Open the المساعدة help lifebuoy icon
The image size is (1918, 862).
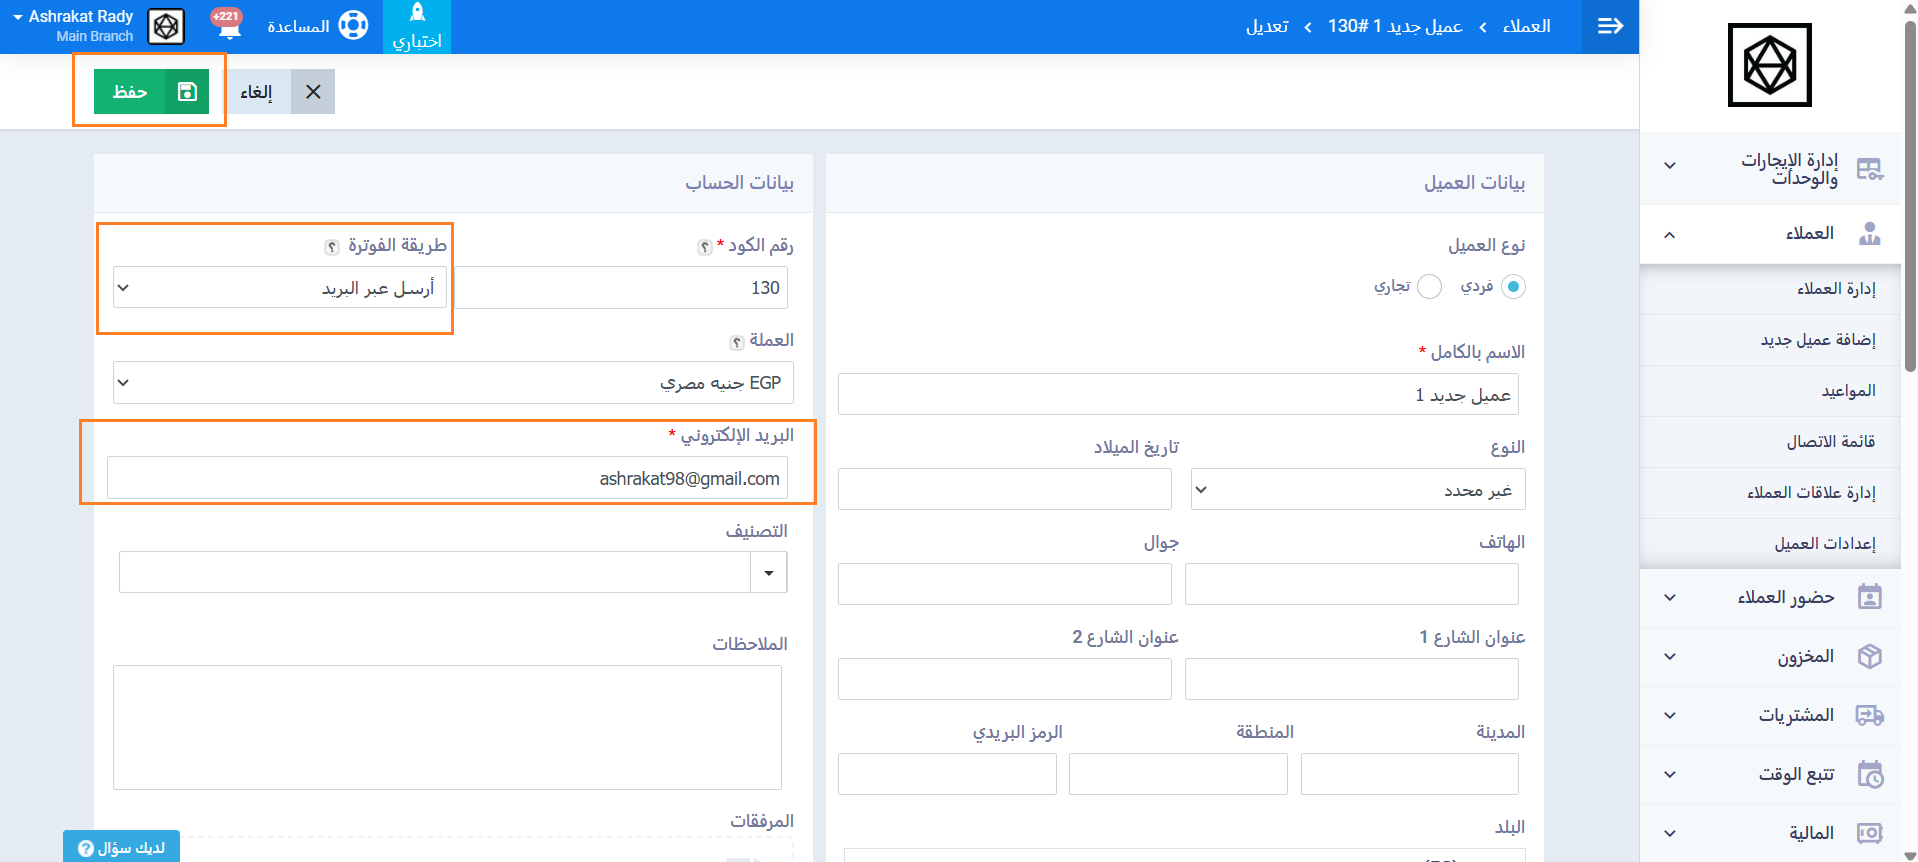(353, 25)
